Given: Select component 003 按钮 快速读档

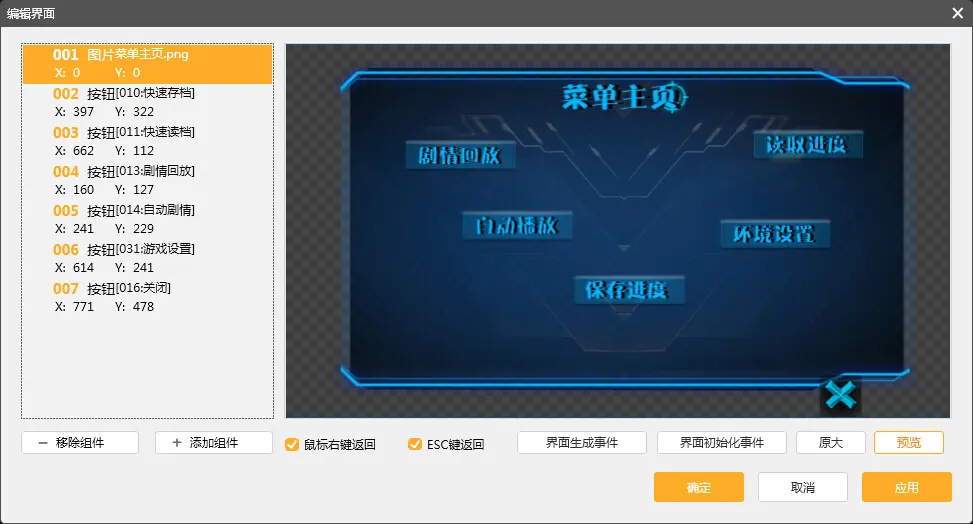Looking at the screenshot, I should [147, 141].
